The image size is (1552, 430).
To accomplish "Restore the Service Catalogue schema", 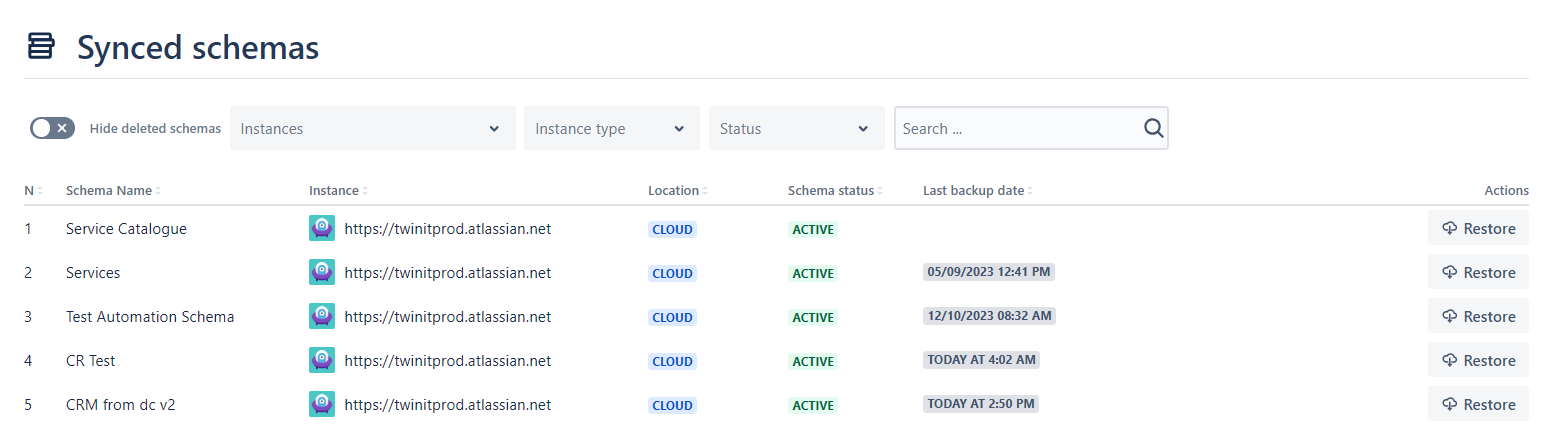I will click(x=1478, y=228).
